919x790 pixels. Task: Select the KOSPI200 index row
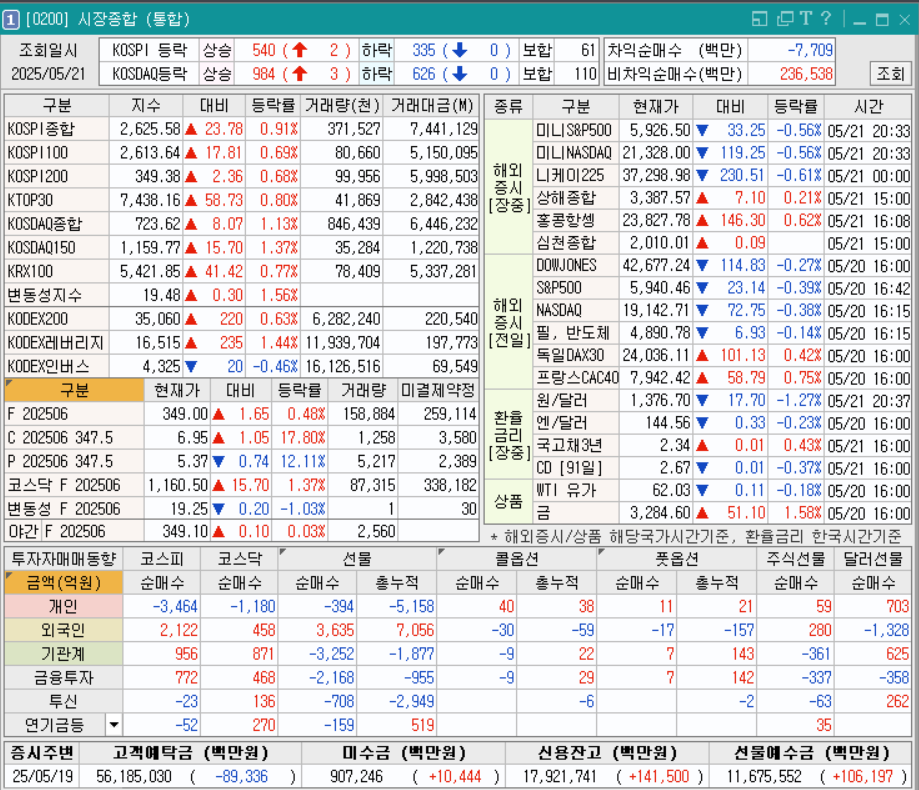click(x=241, y=176)
